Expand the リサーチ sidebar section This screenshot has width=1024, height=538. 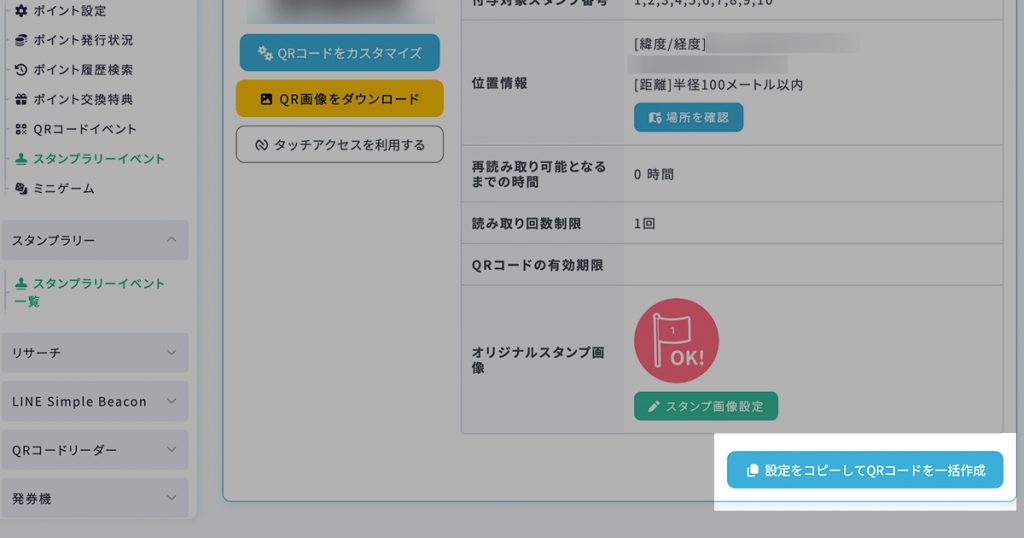pos(171,353)
